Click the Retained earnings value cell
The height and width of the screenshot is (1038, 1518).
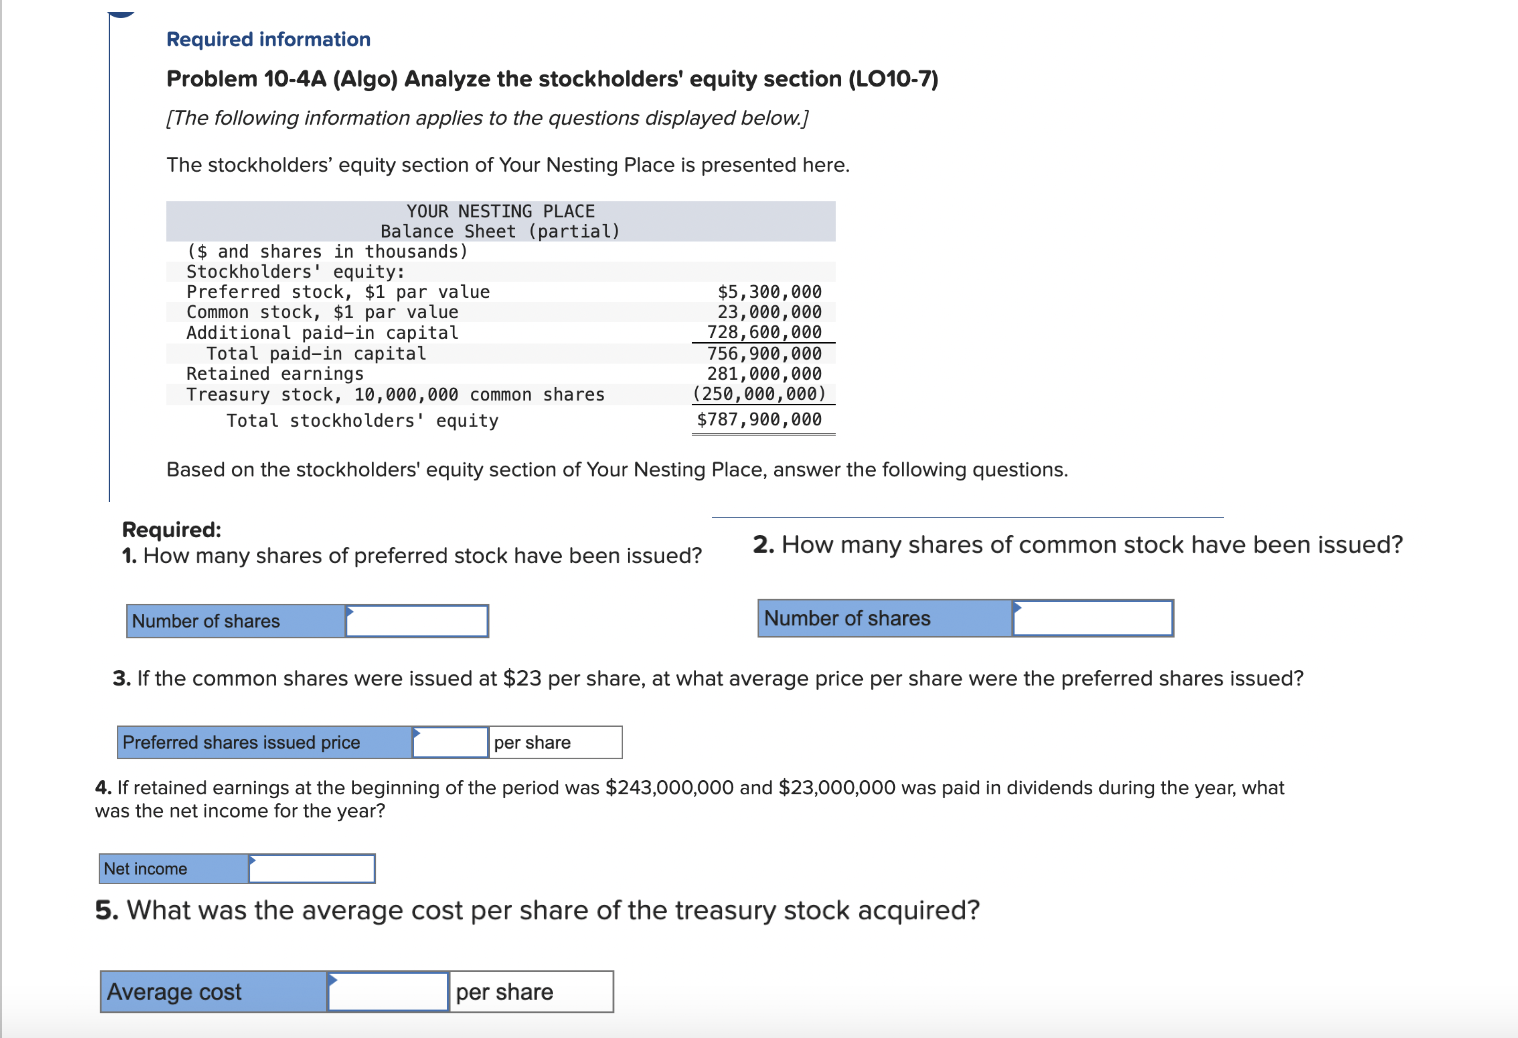click(x=767, y=373)
